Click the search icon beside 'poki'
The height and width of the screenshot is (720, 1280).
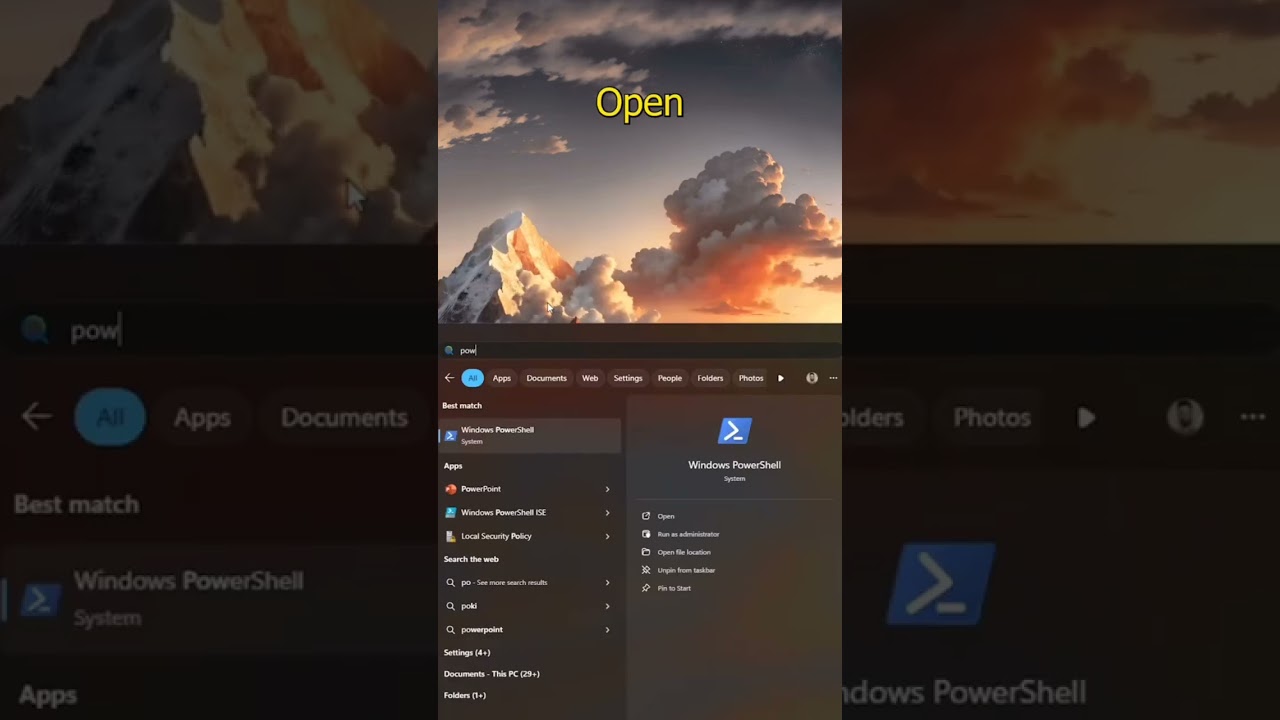point(451,606)
